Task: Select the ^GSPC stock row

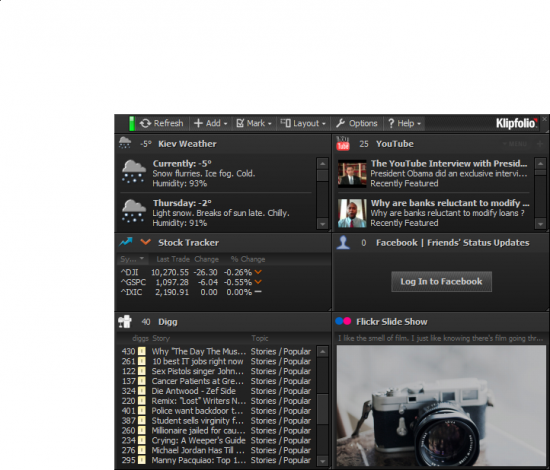Action: point(191,282)
